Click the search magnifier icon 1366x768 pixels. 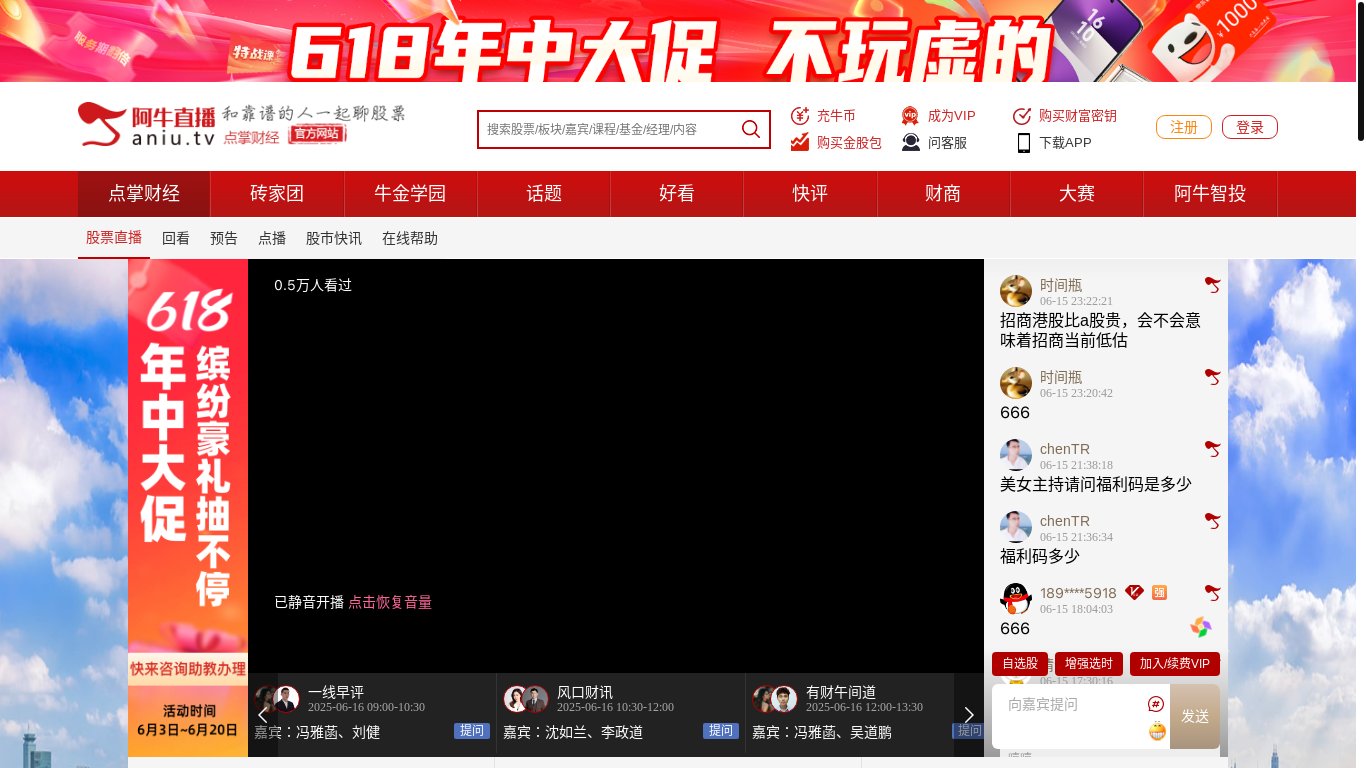(x=751, y=129)
